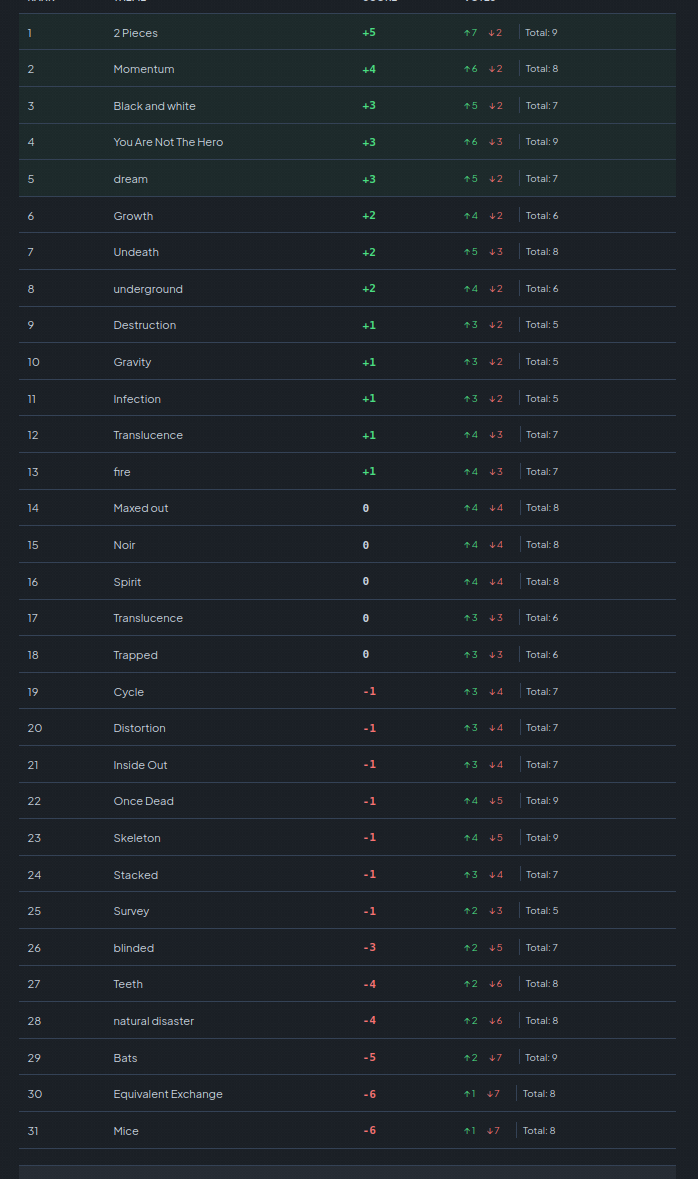Open the You Are Not The Hero theme
The image size is (698, 1179).
(168, 142)
